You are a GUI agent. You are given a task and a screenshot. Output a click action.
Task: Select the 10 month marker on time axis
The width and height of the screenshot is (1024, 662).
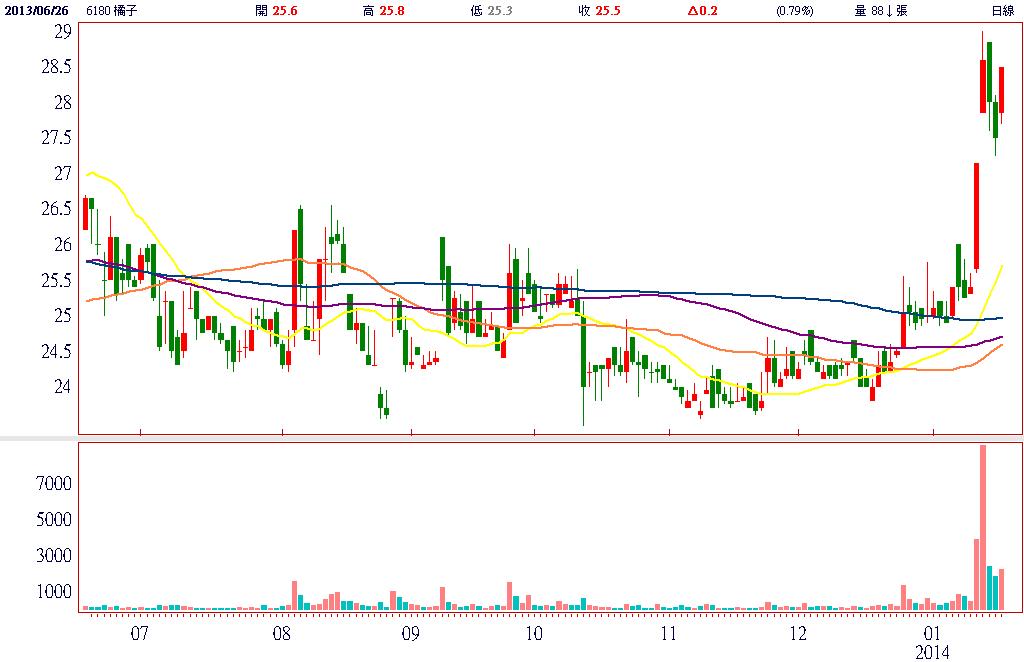(533, 633)
